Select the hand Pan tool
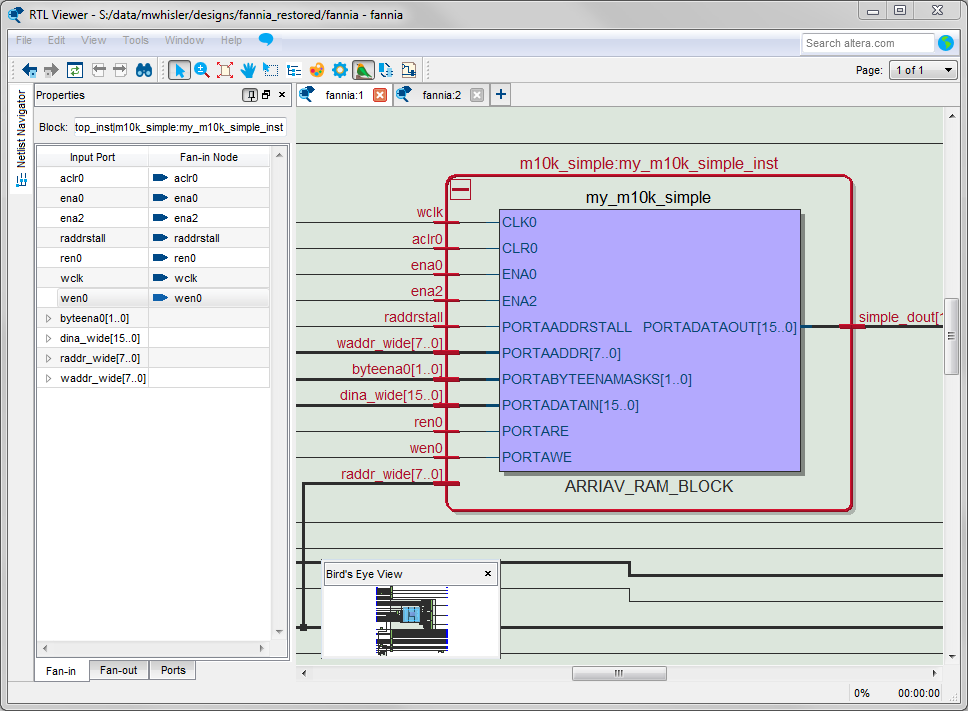968x711 pixels. point(247,70)
